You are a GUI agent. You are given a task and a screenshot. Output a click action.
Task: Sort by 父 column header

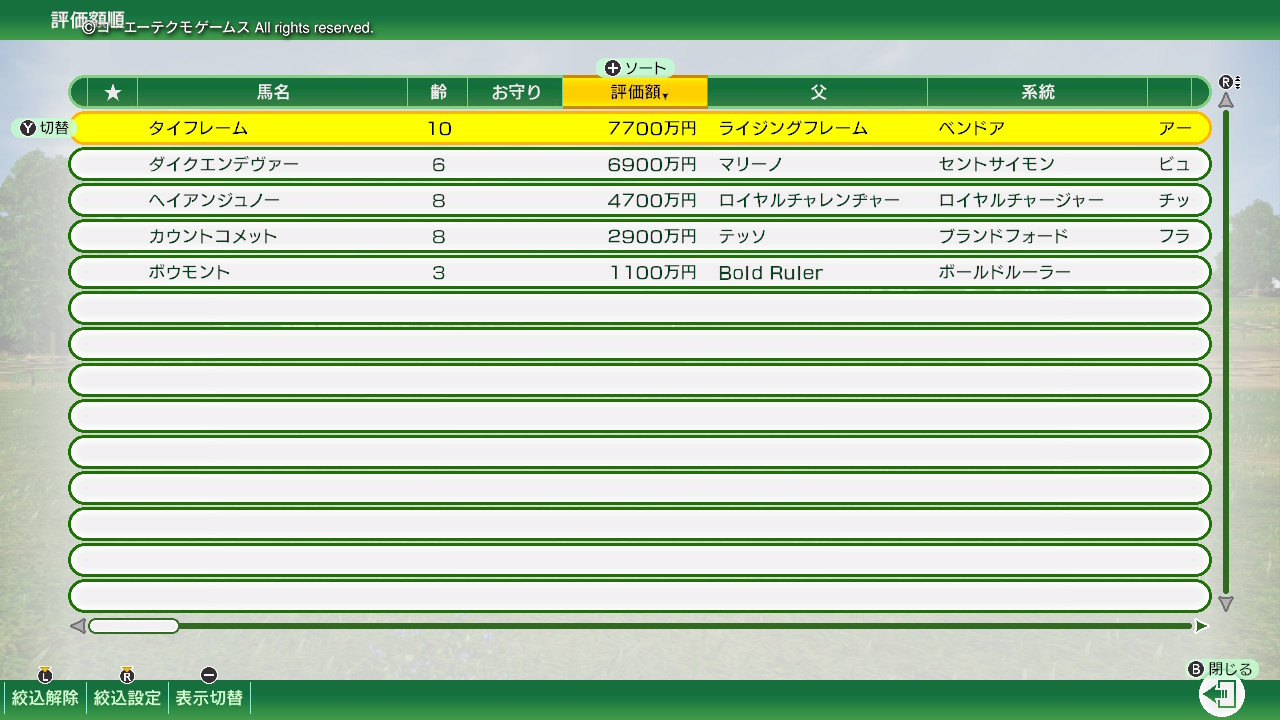coord(818,92)
